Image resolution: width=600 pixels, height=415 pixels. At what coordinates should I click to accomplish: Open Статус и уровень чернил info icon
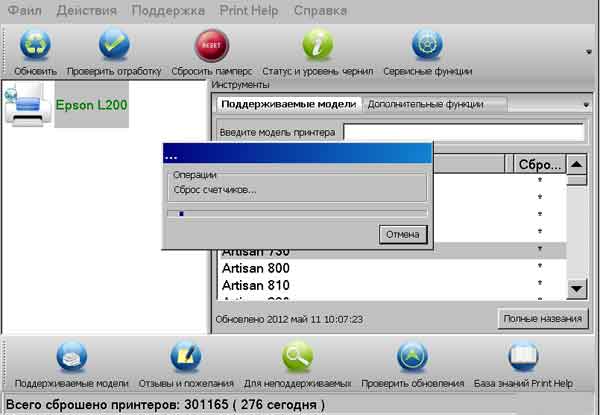317,47
